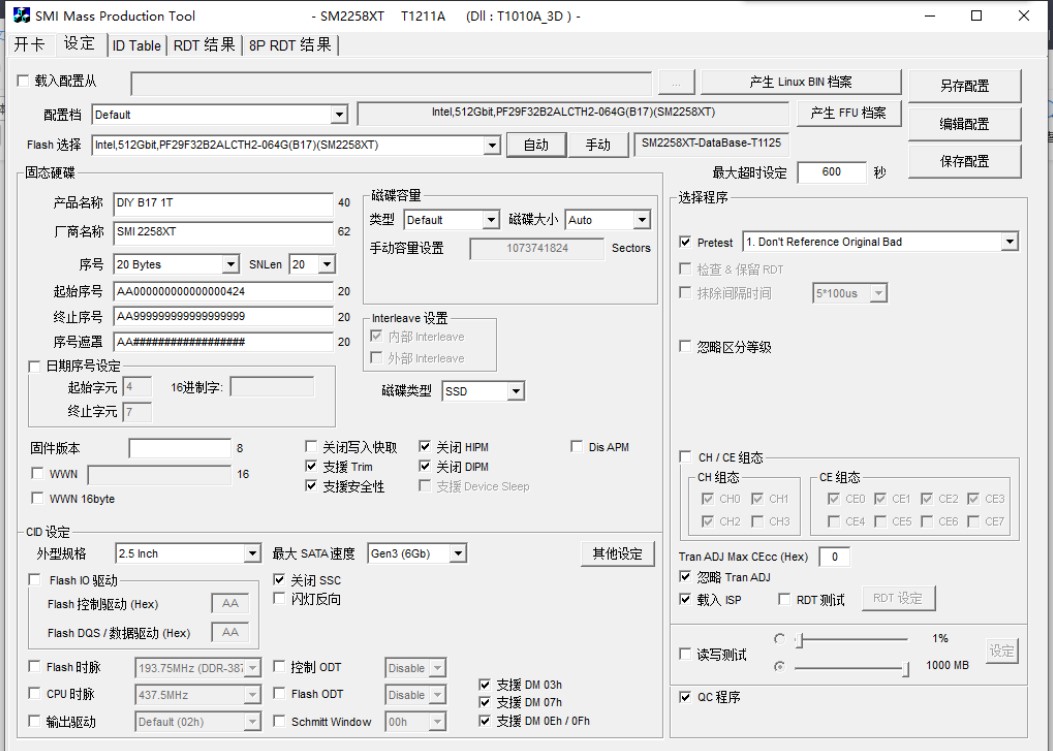The image size is (1053, 751).
Task: Expand the 外型规格 2.5 Inch dropdown
Action: (252, 554)
